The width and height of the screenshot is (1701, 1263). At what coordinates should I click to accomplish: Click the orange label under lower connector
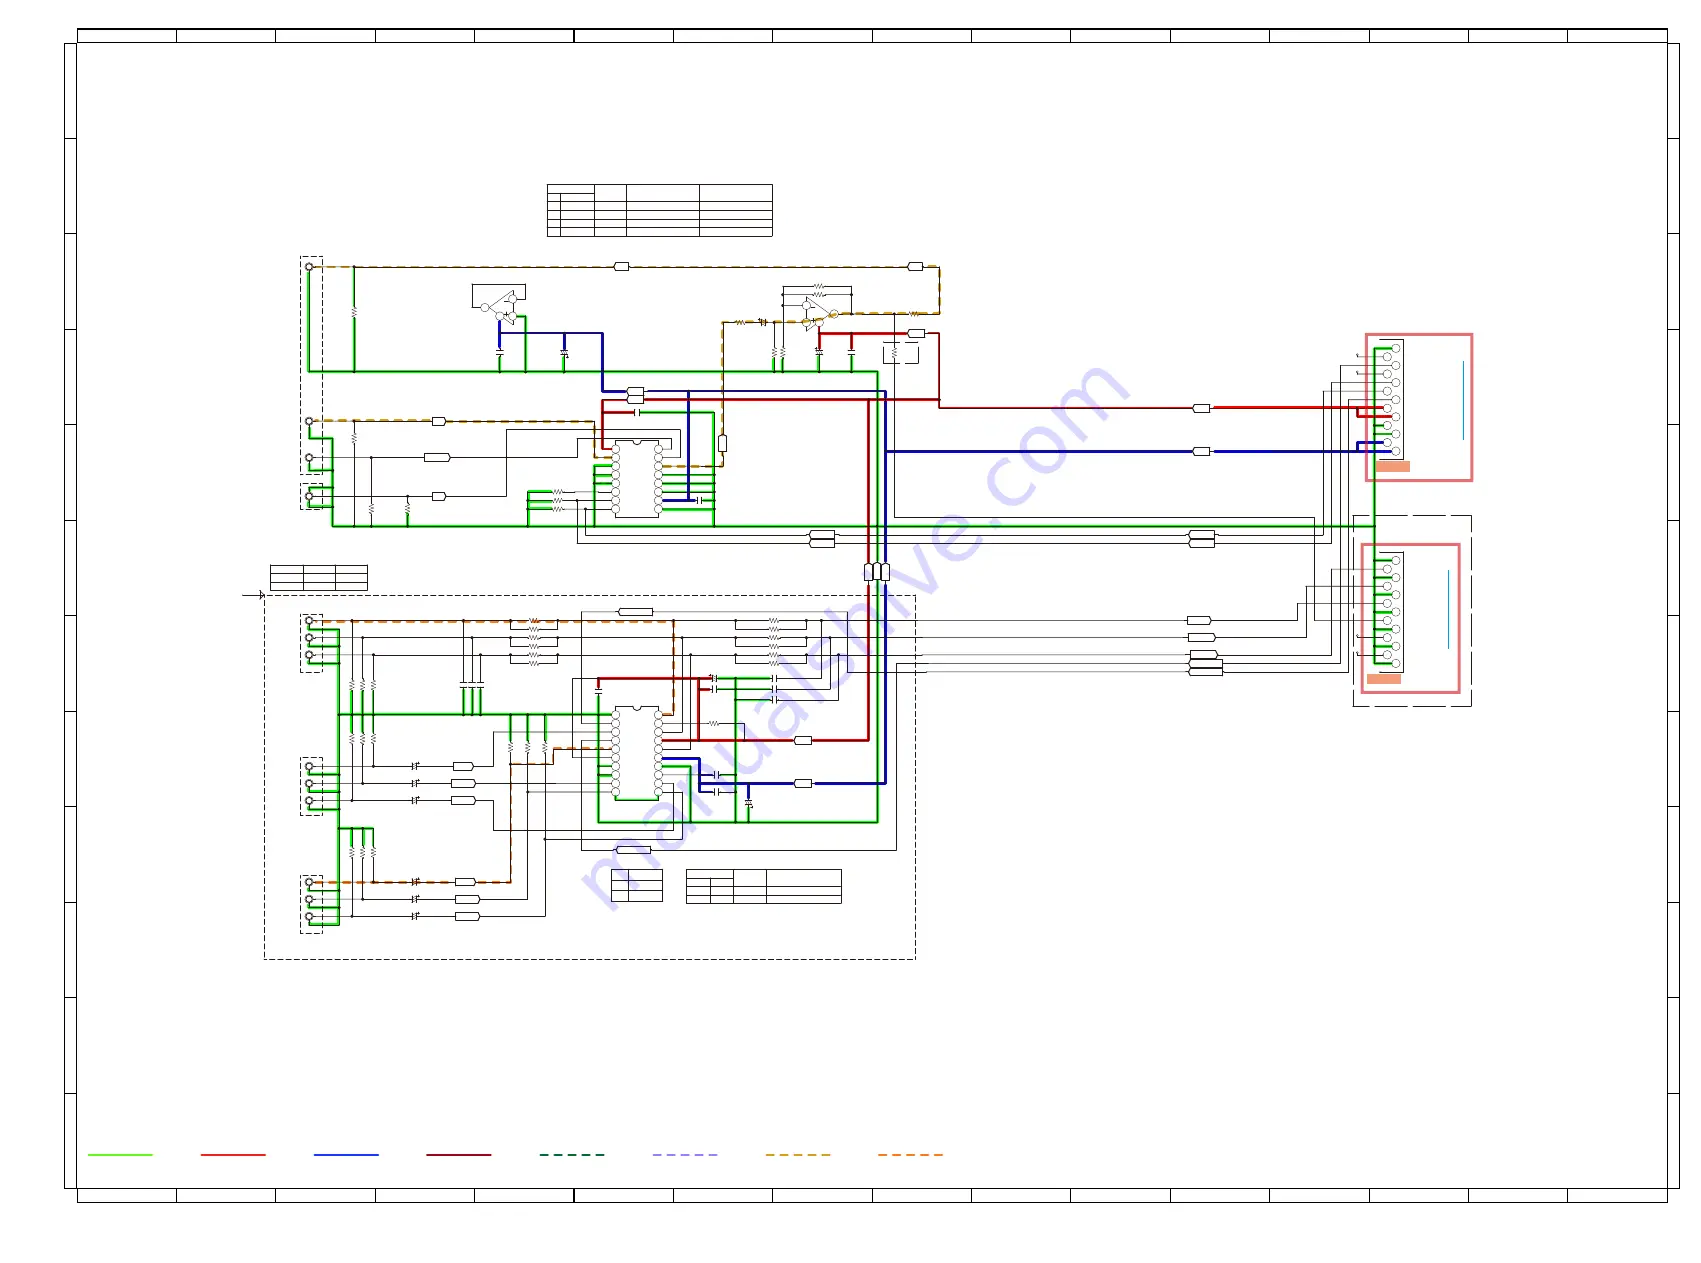[1384, 679]
